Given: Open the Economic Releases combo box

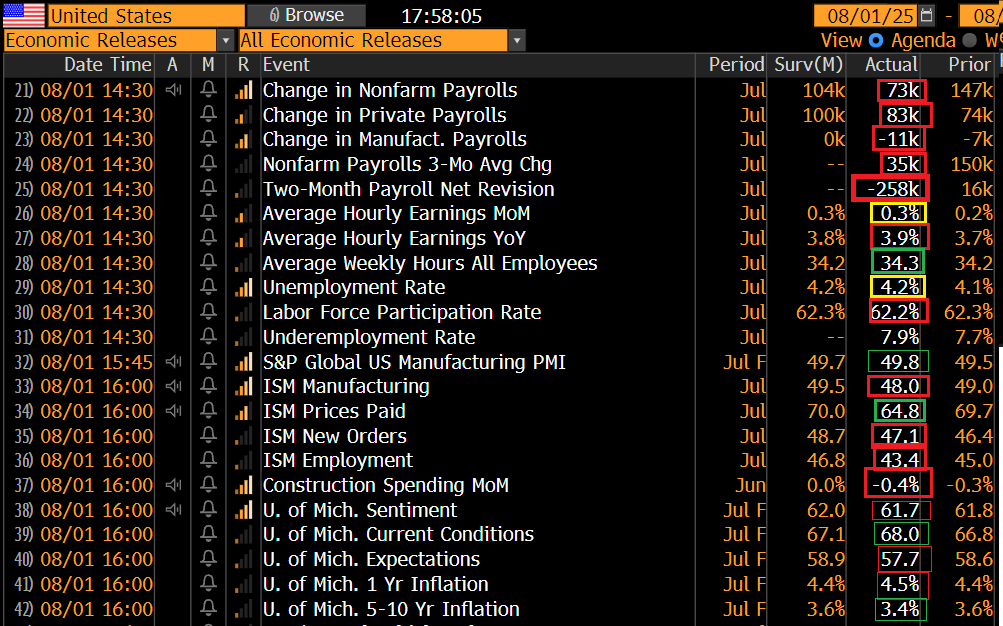Looking at the screenshot, I should 118,40.
